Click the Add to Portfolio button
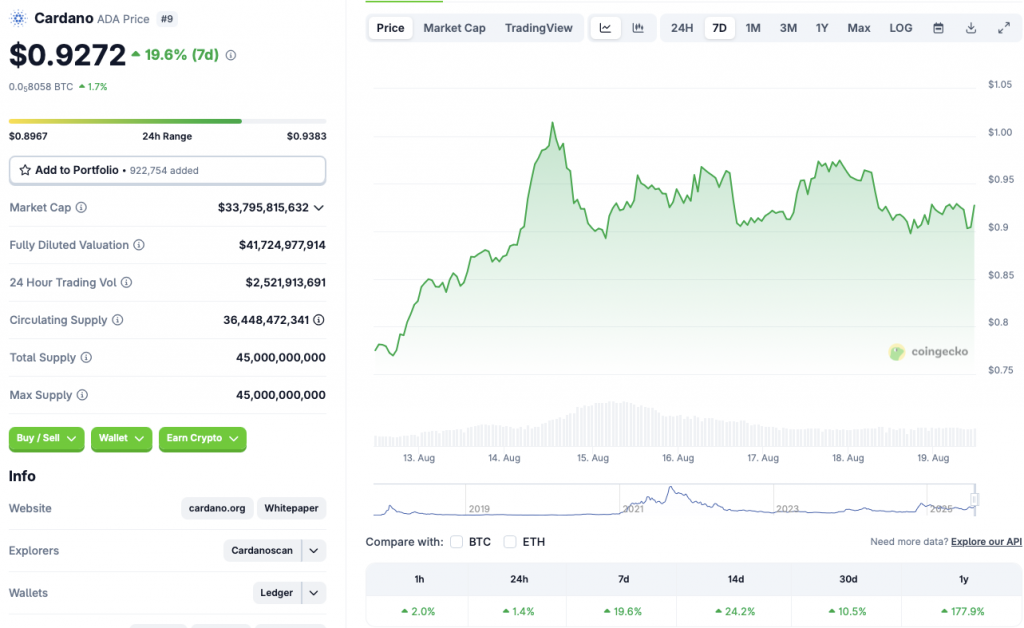 (x=167, y=170)
